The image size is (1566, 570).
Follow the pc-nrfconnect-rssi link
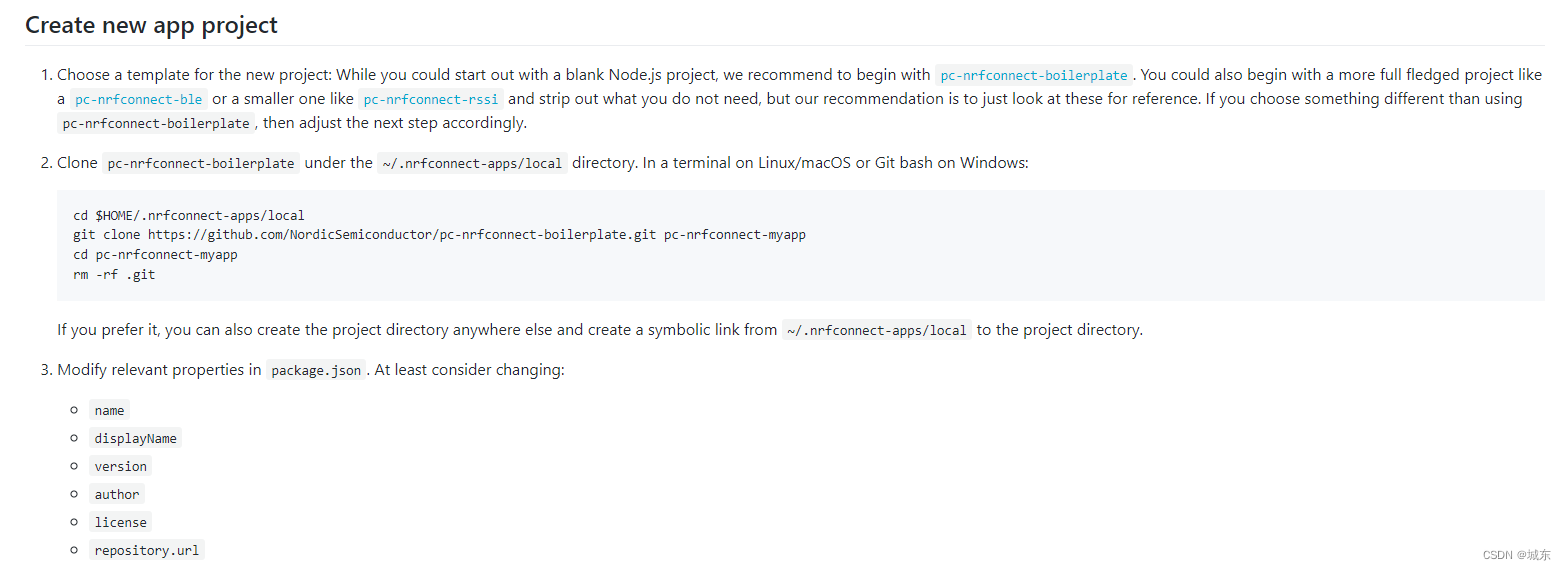(x=431, y=99)
